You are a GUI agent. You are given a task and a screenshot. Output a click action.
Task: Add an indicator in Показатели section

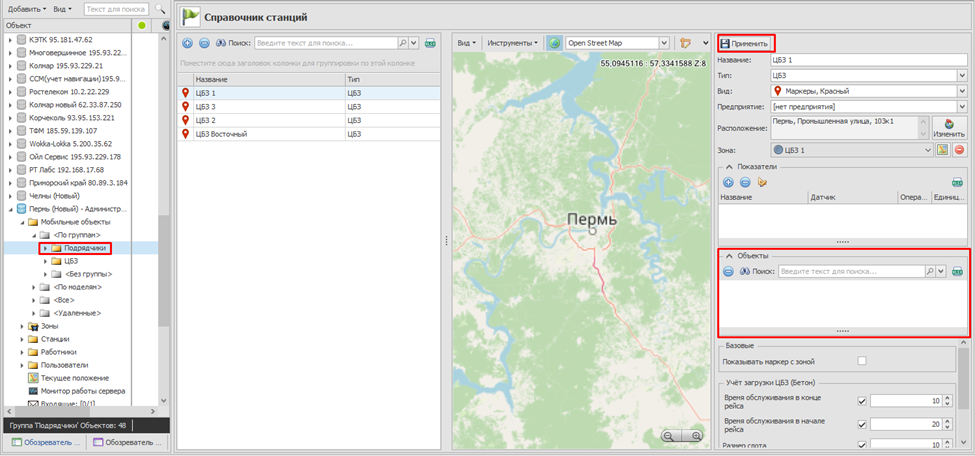(x=728, y=182)
